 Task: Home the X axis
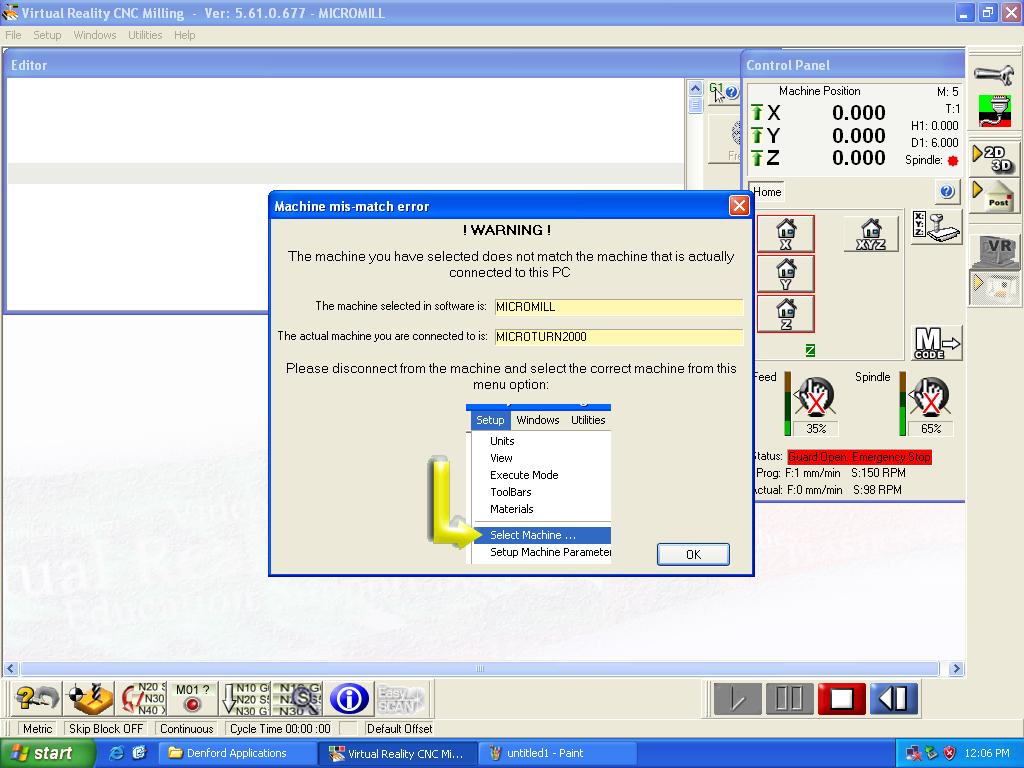(x=786, y=234)
